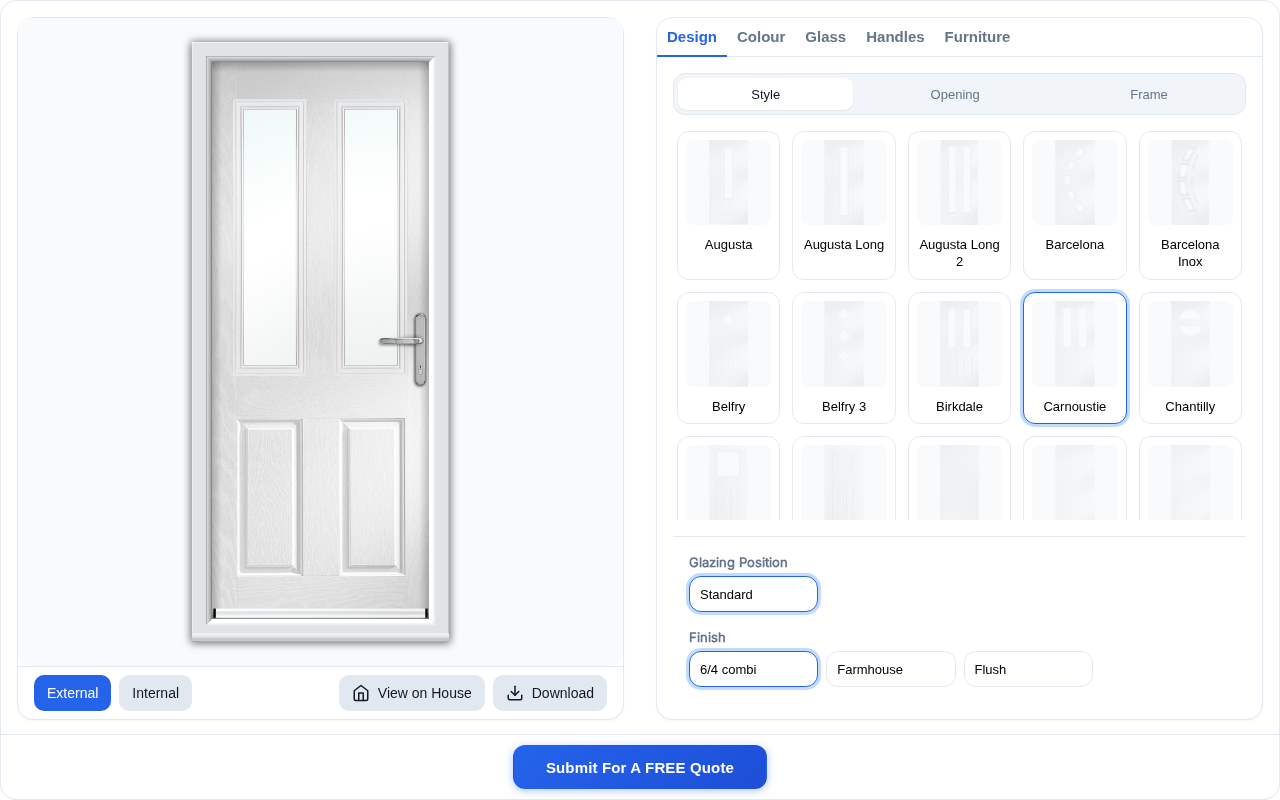Select Standard glazing position

(x=753, y=594)
